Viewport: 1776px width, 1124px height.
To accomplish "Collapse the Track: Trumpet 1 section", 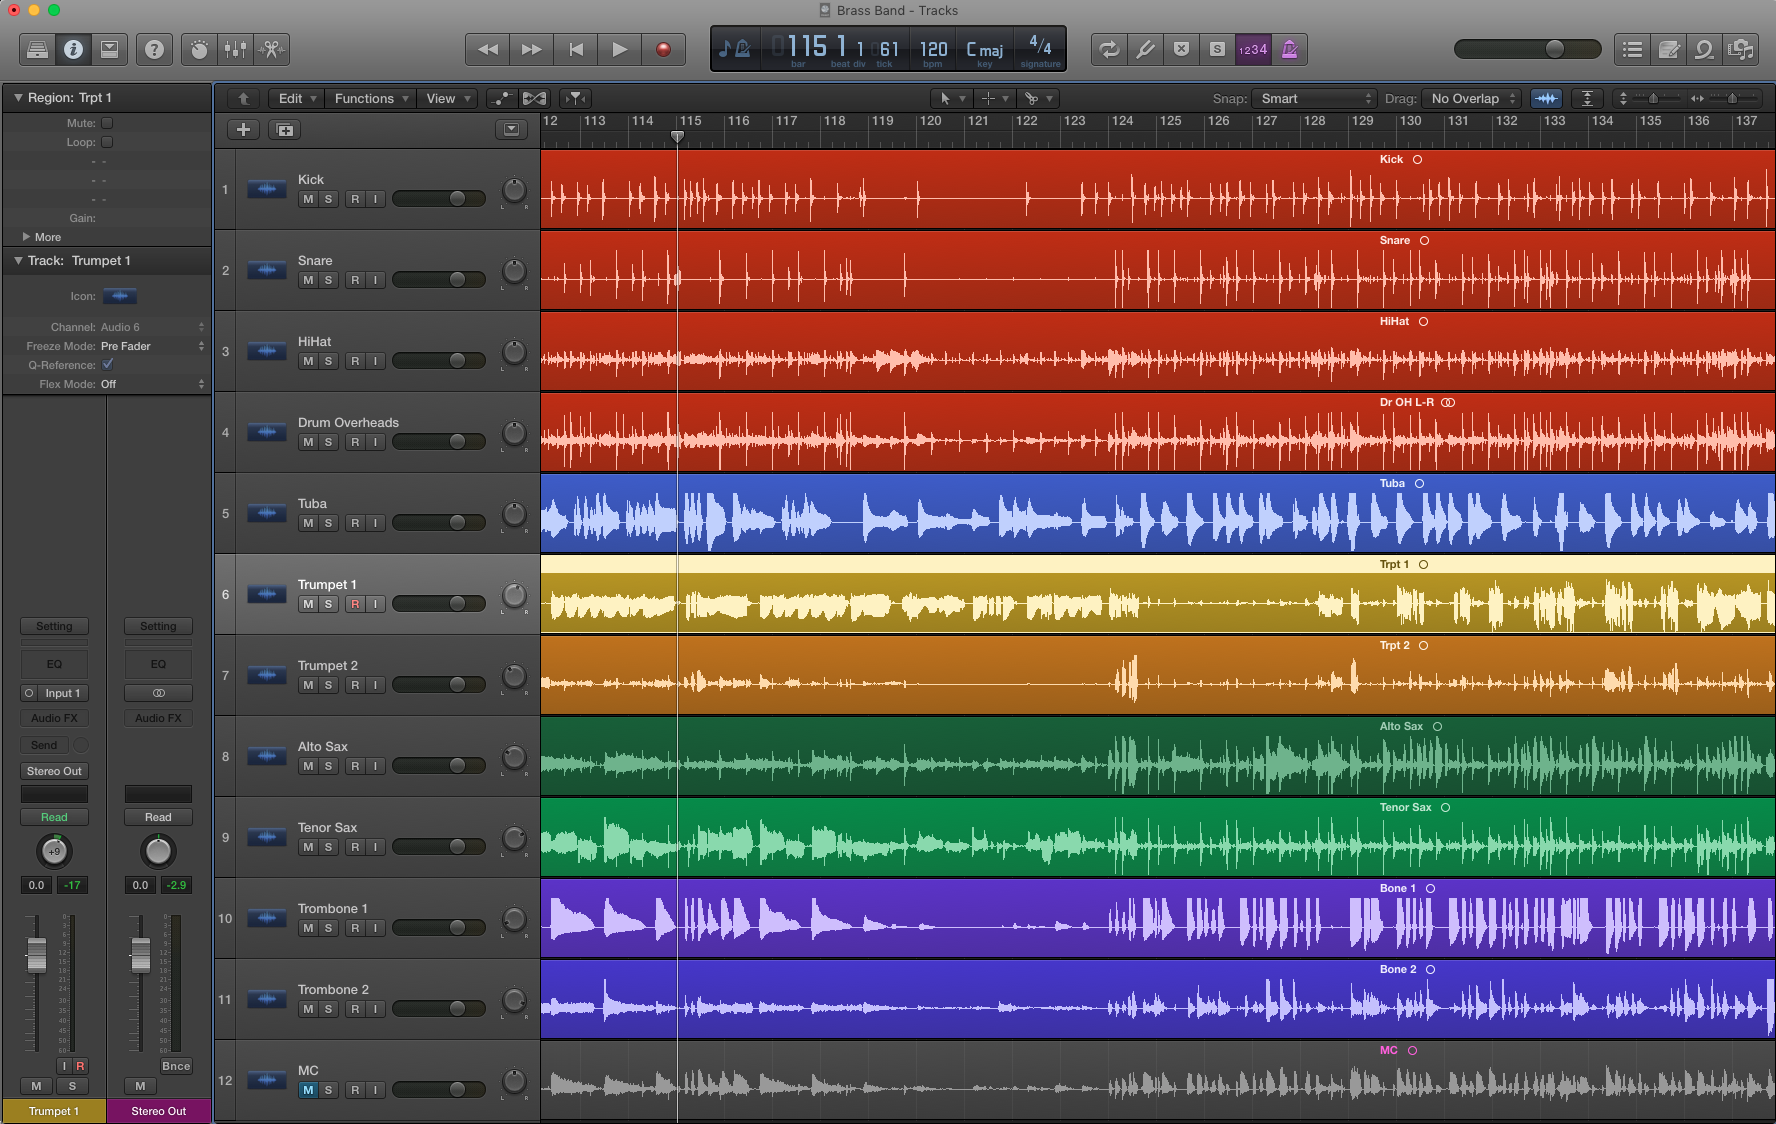I will [18, 260].
